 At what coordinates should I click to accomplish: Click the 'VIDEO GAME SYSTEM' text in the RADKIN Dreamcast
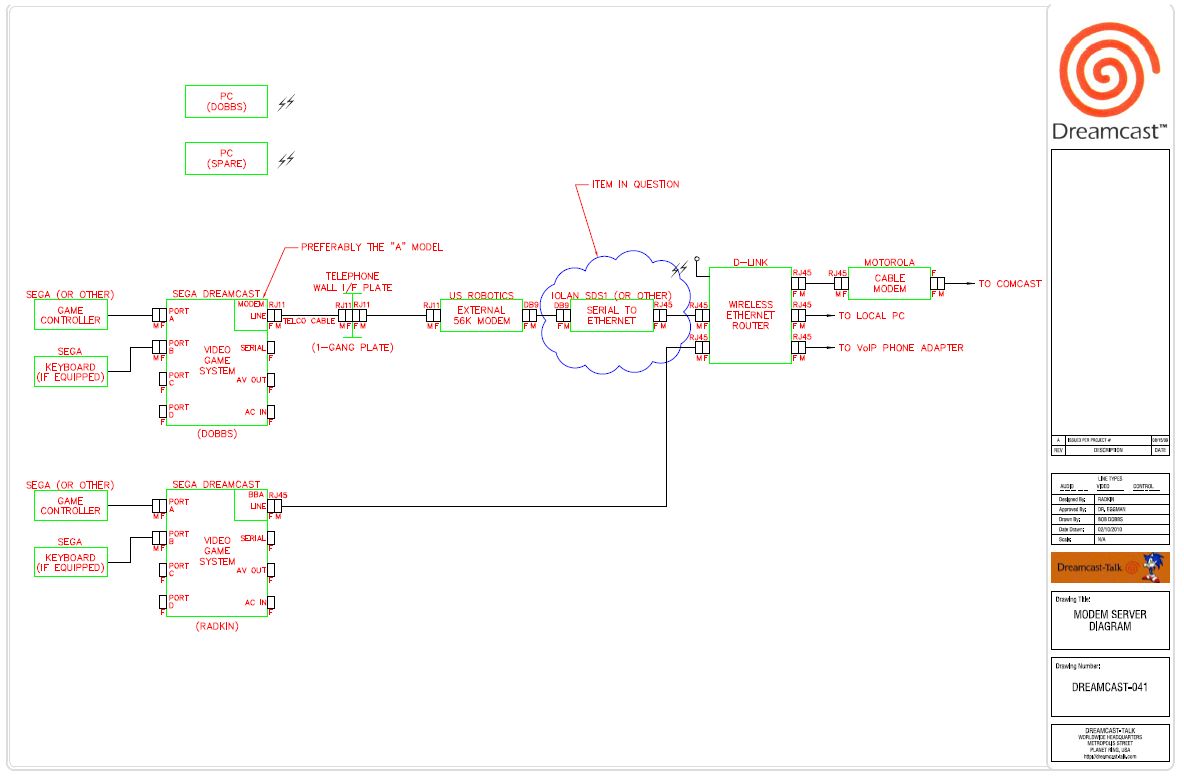click(x=217, y=551)
